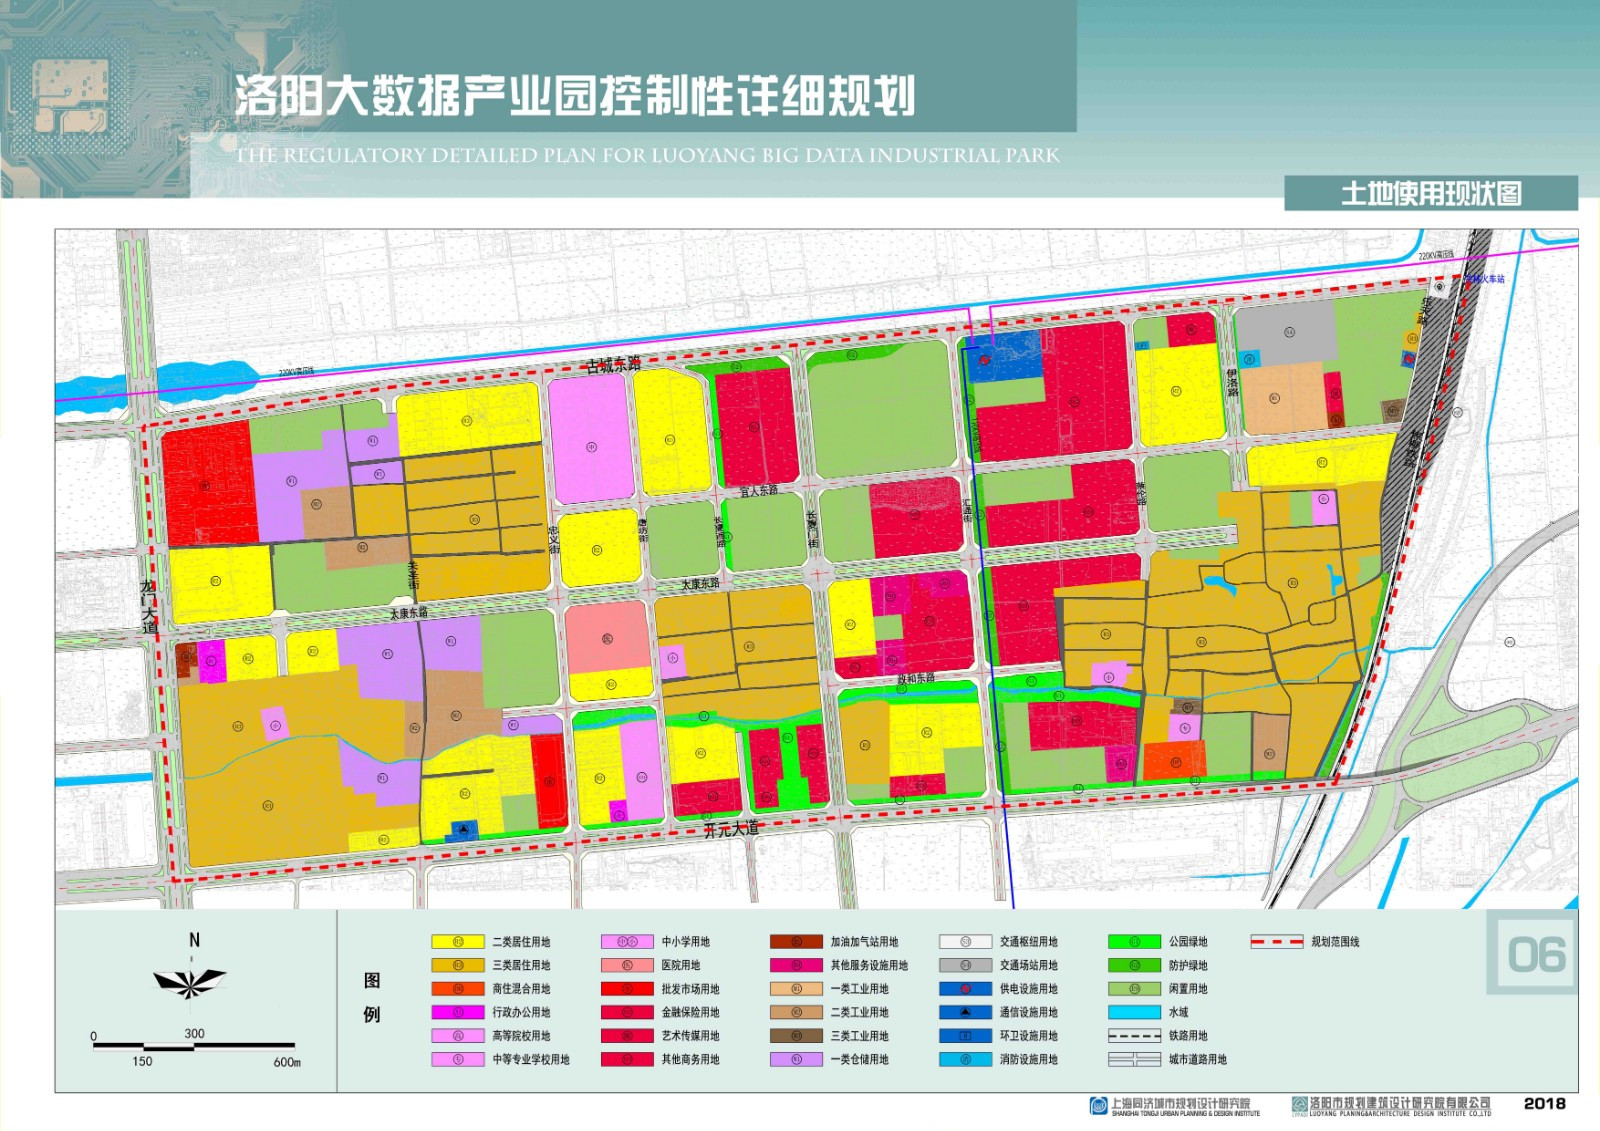Click the Luoyang planning institute logo
Image resolution: width=1600 pixels, height=1131 pixels.
1299,1105
